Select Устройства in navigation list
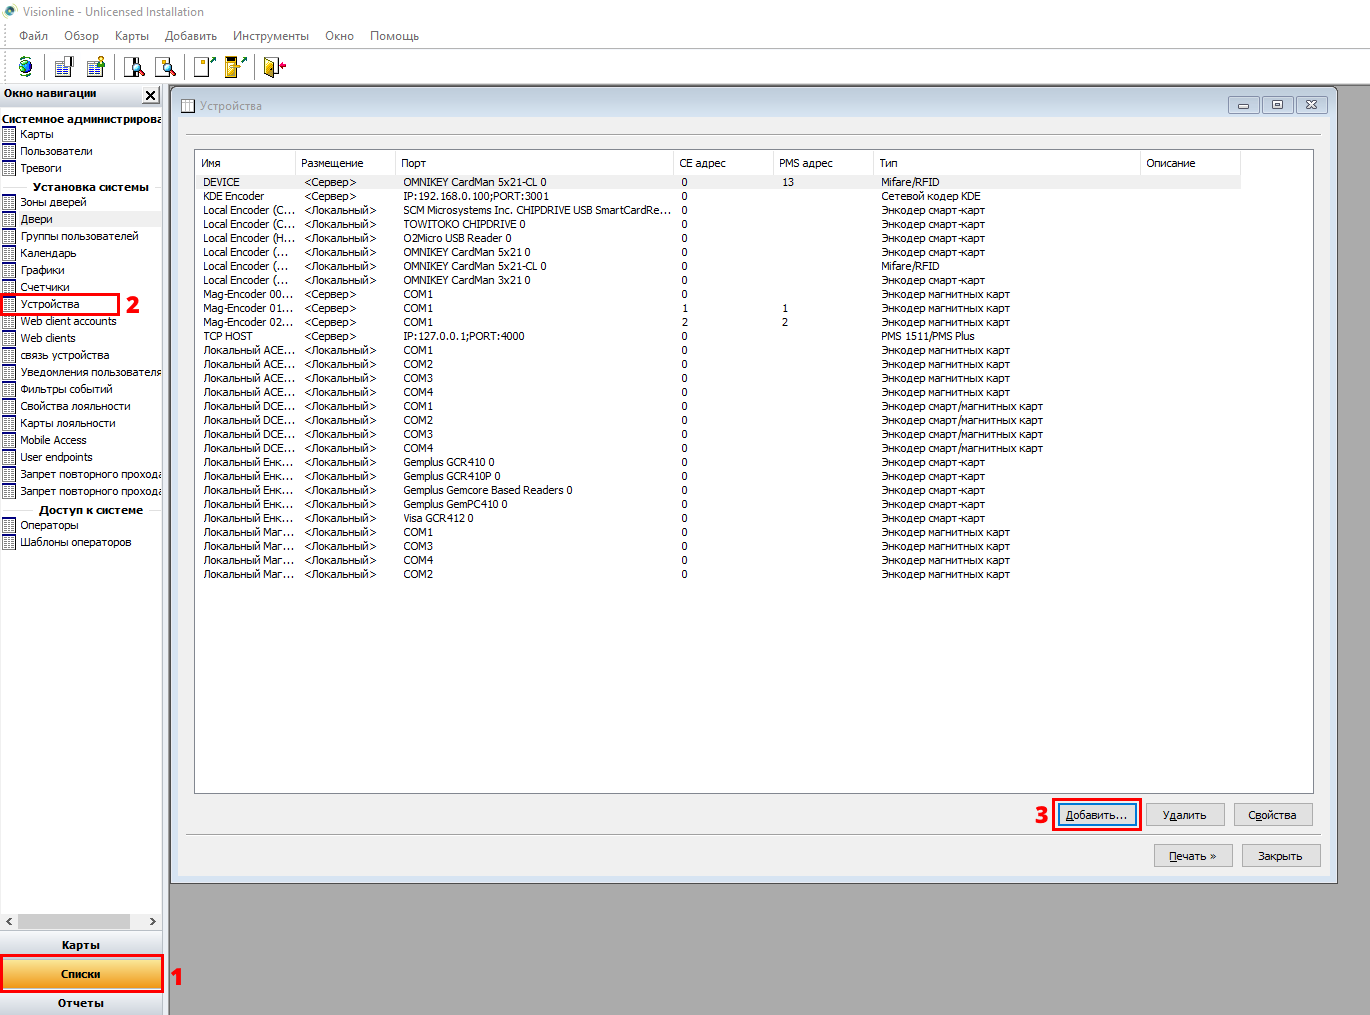The height and width of the screenshot is (1015, 1370). point(50,304)
